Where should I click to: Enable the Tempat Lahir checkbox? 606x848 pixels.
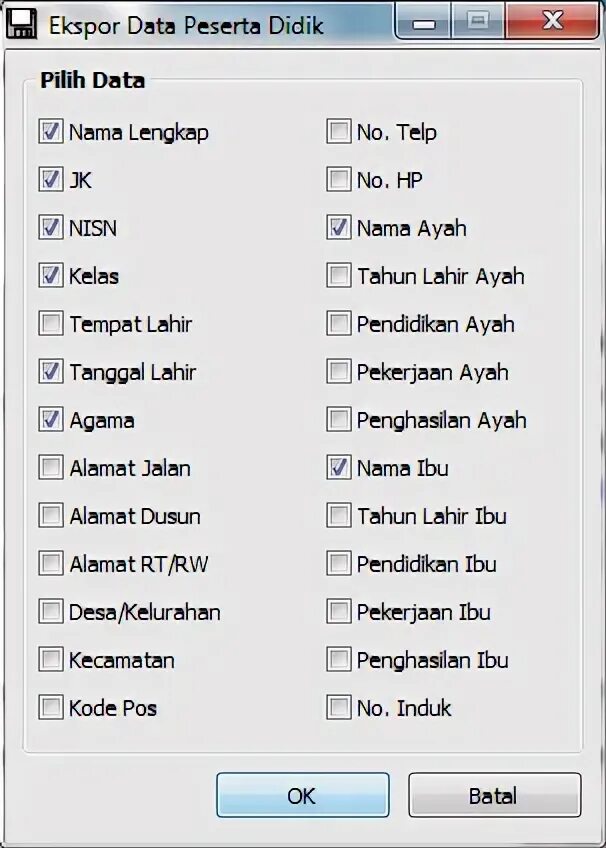51,324
